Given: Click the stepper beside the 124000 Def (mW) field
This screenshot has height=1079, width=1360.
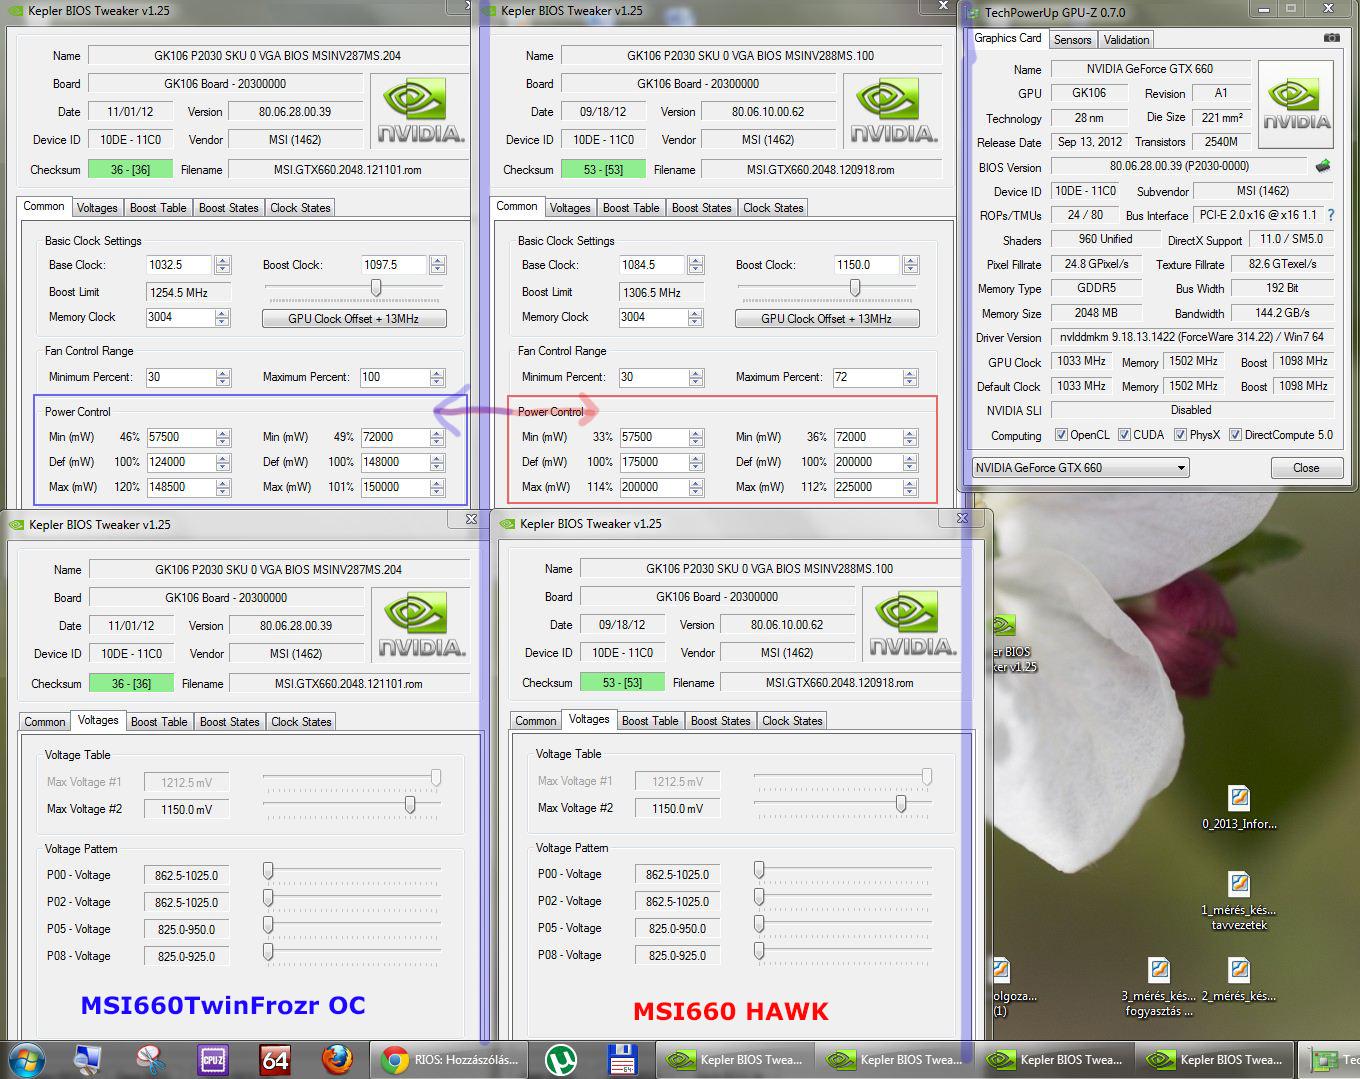Looking at the screenshot, I should coord(222,462).
